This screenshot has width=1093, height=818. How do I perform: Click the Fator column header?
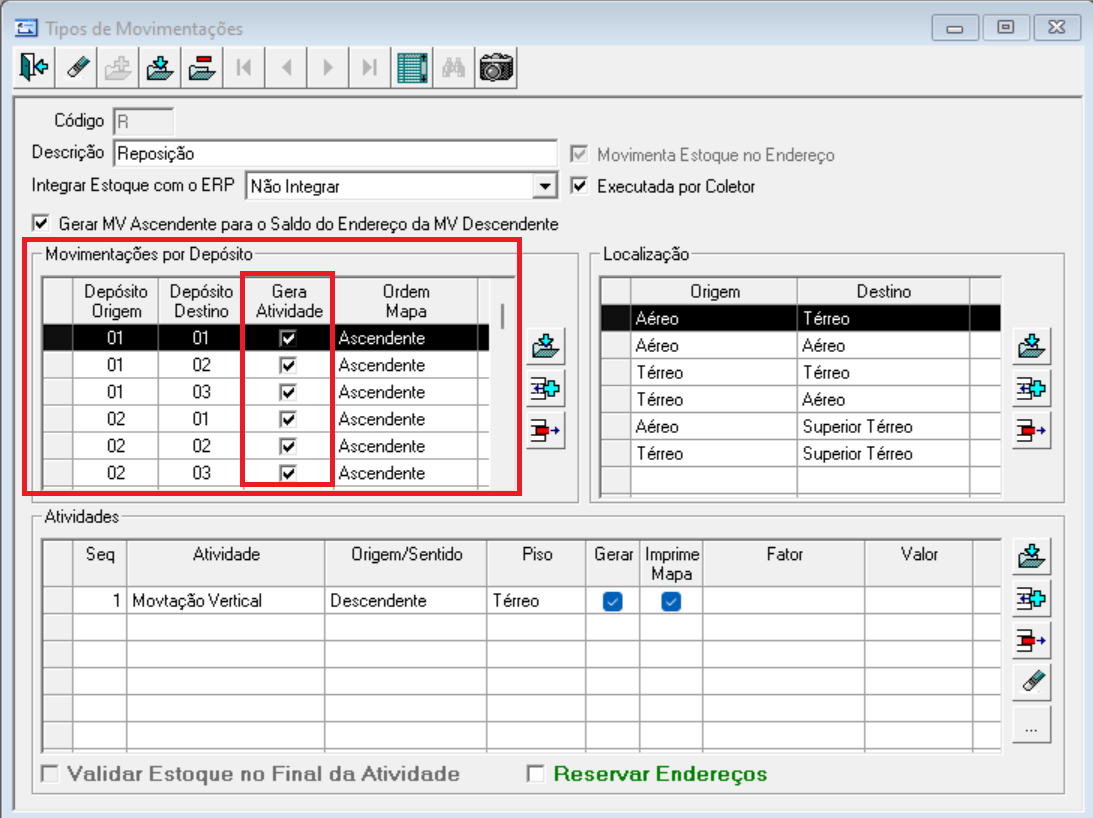click(784, 563)
